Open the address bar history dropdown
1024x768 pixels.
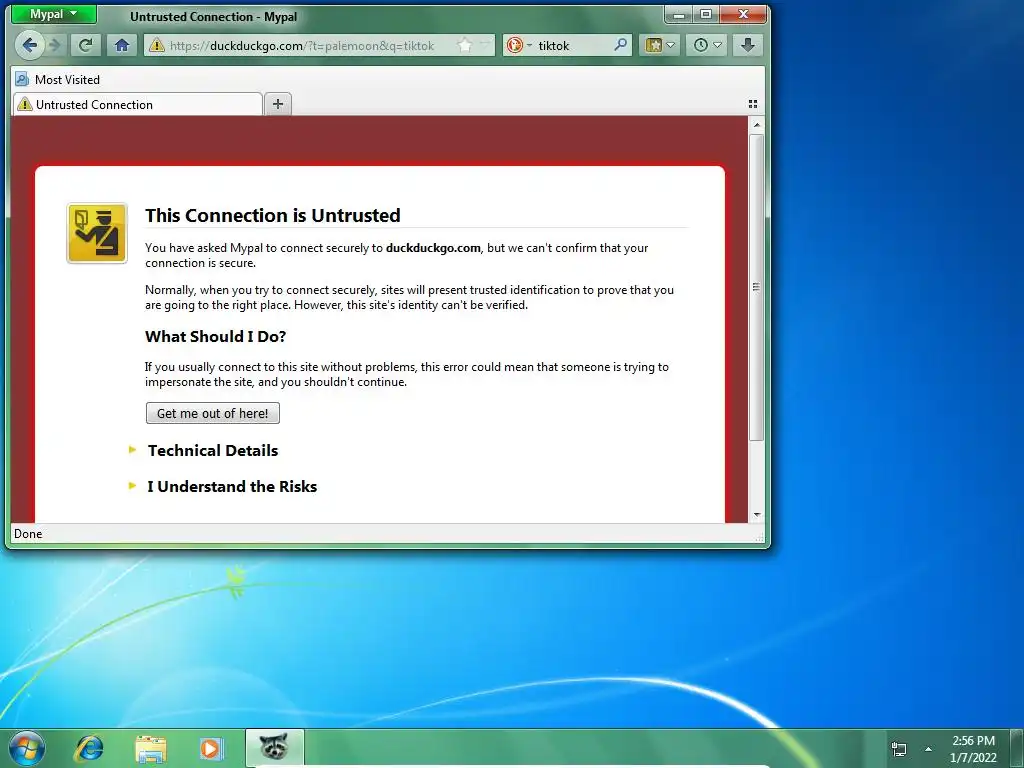point(485,45)
